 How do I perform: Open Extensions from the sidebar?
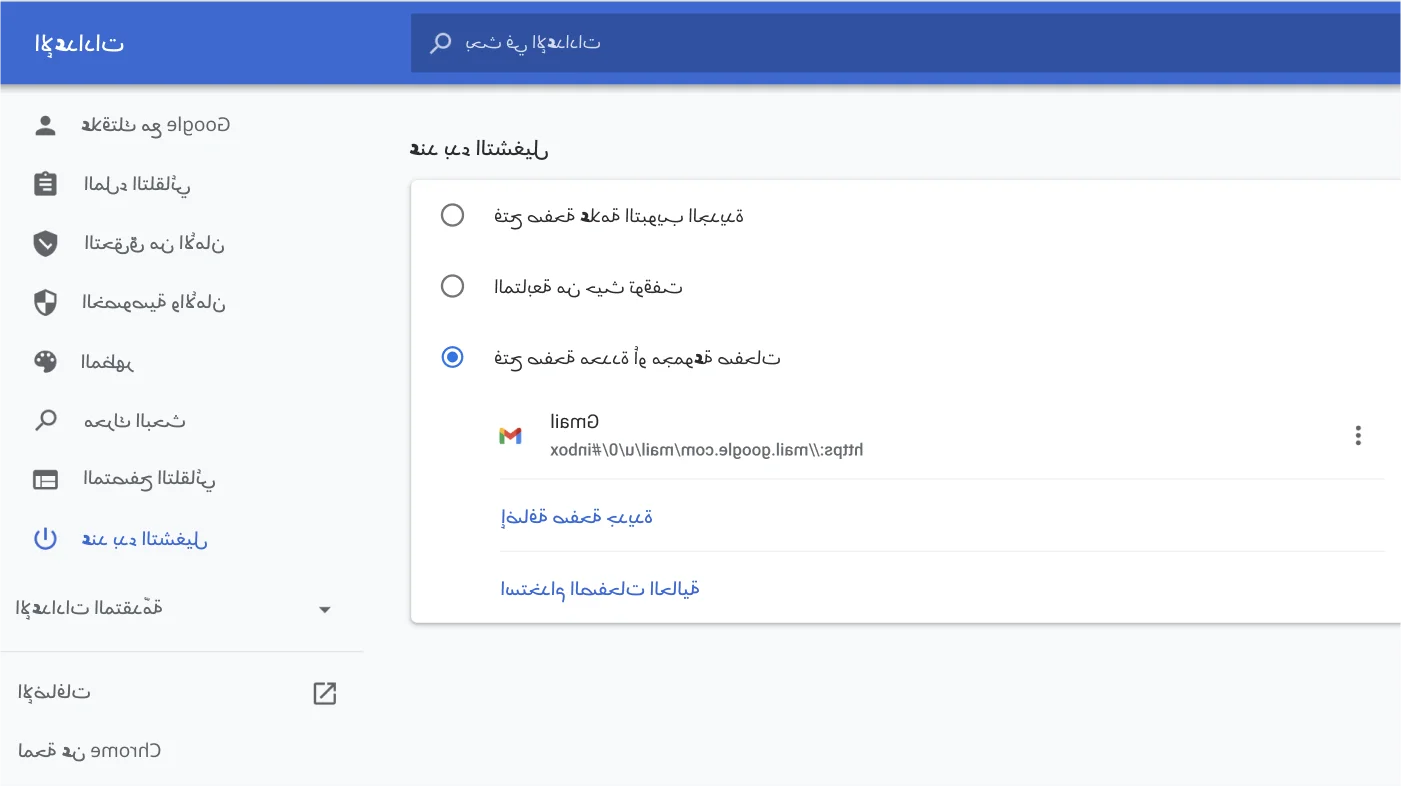click(x=52, y=691)
